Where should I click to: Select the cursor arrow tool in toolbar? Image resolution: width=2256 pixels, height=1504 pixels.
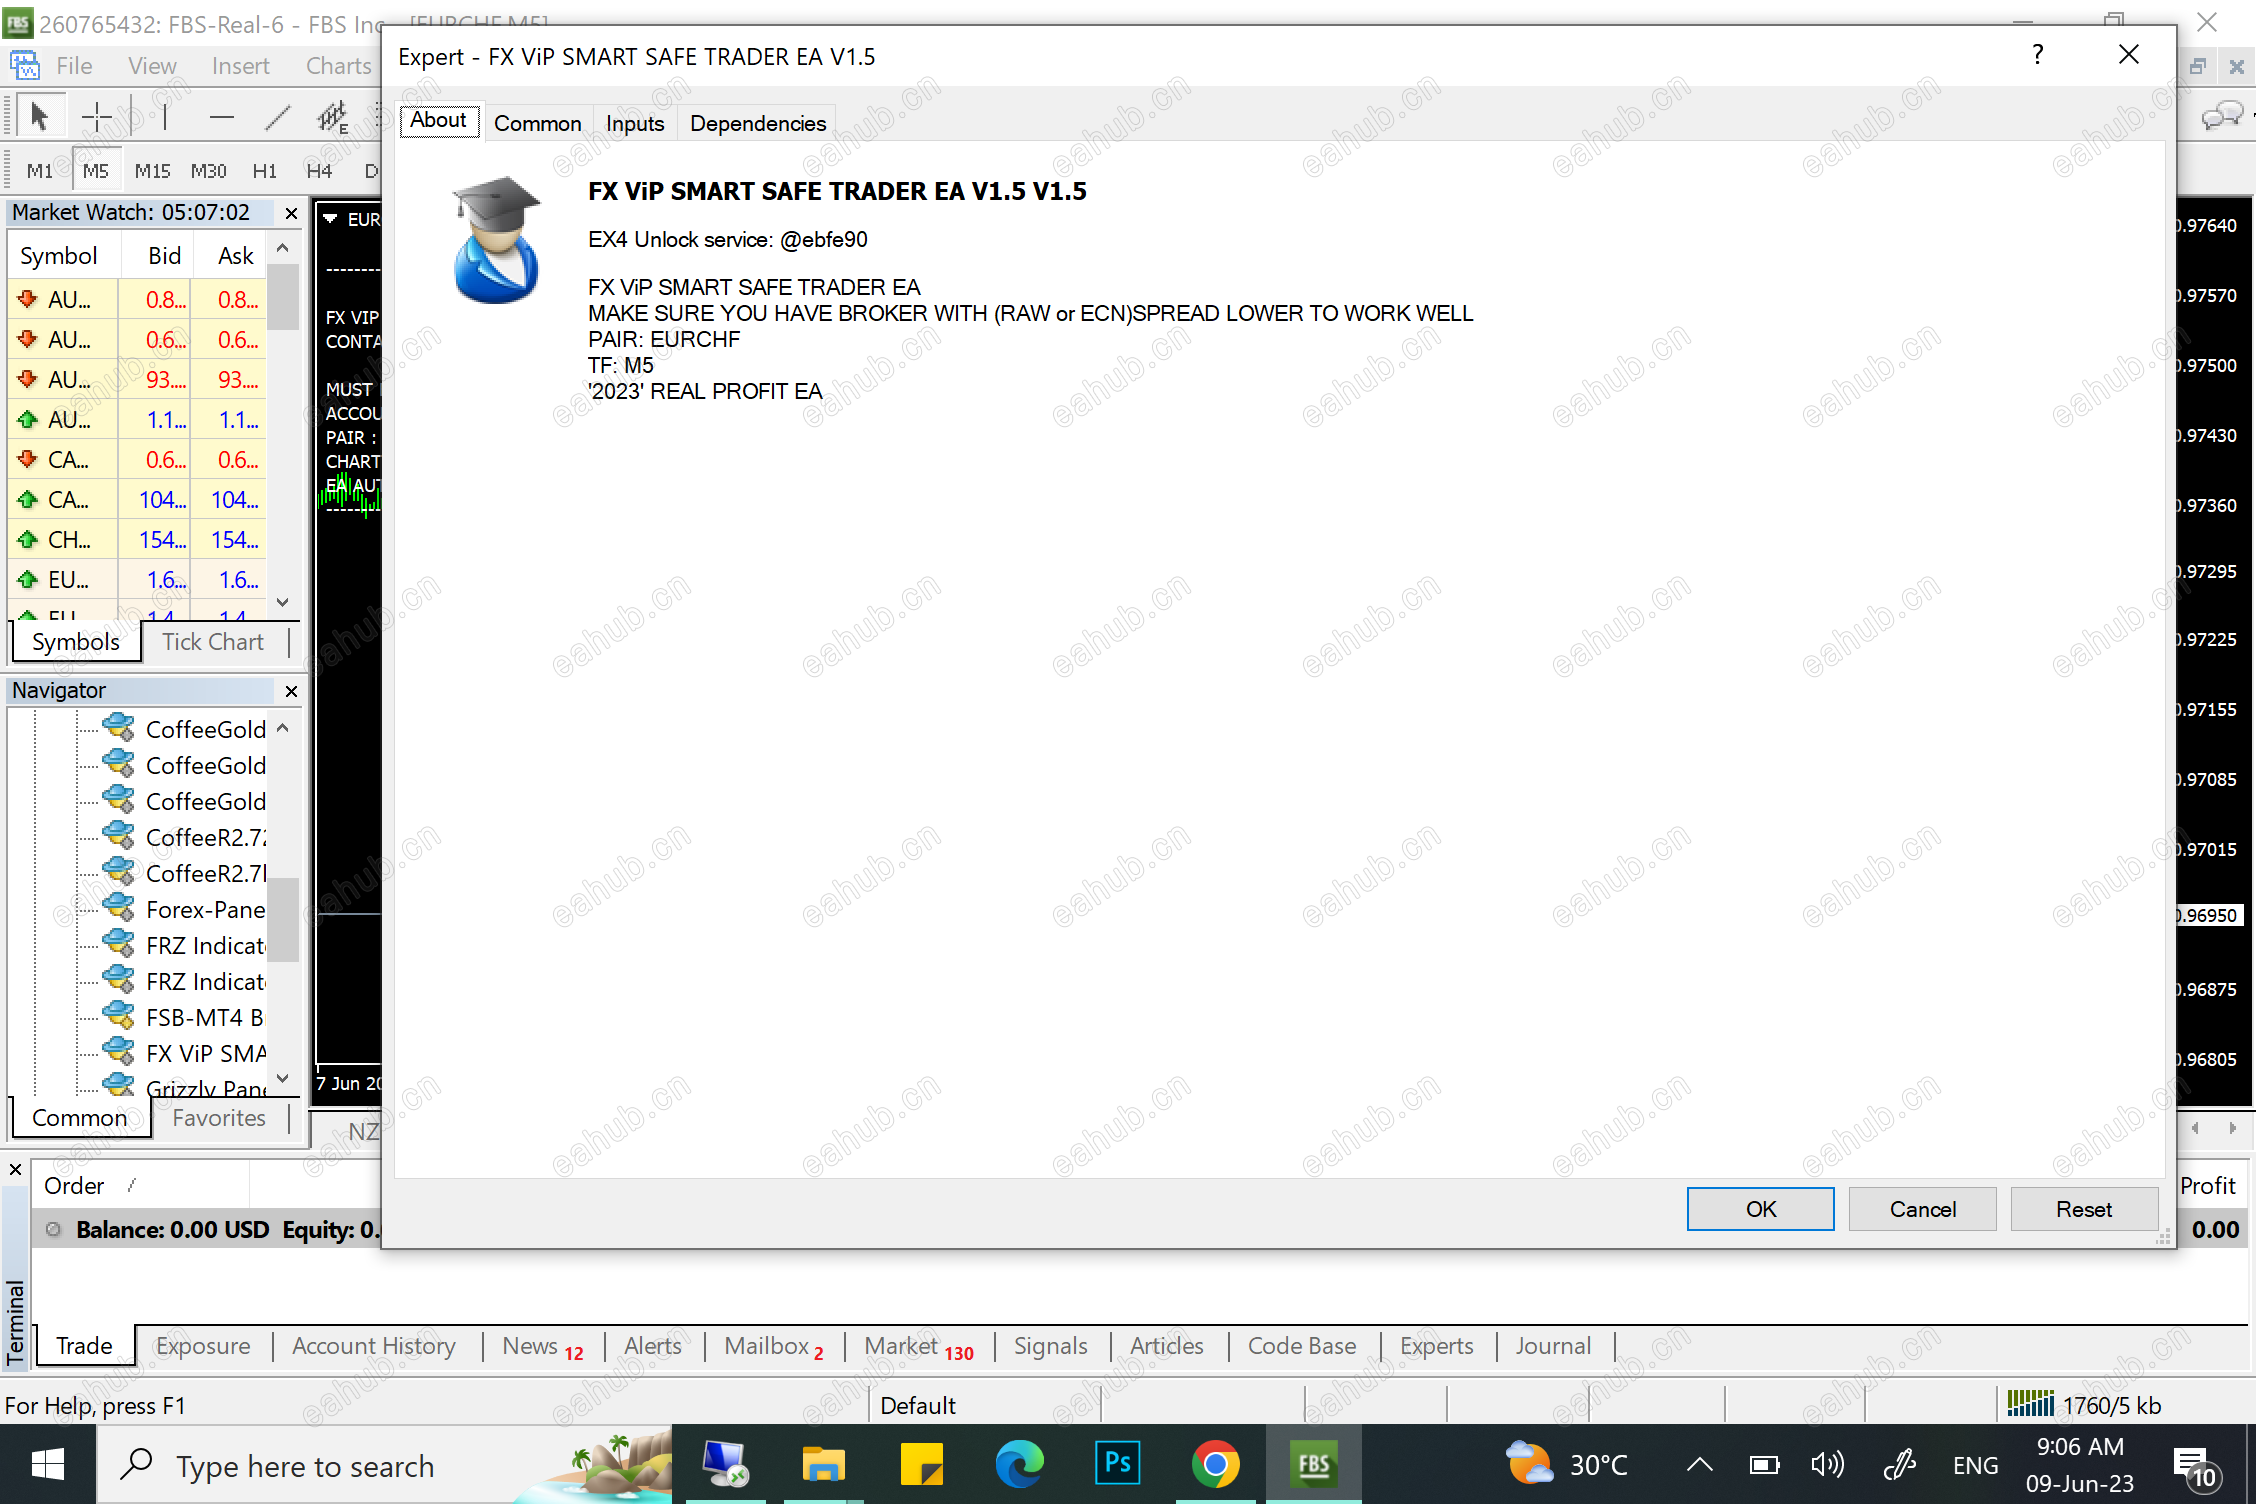(39, 117)
